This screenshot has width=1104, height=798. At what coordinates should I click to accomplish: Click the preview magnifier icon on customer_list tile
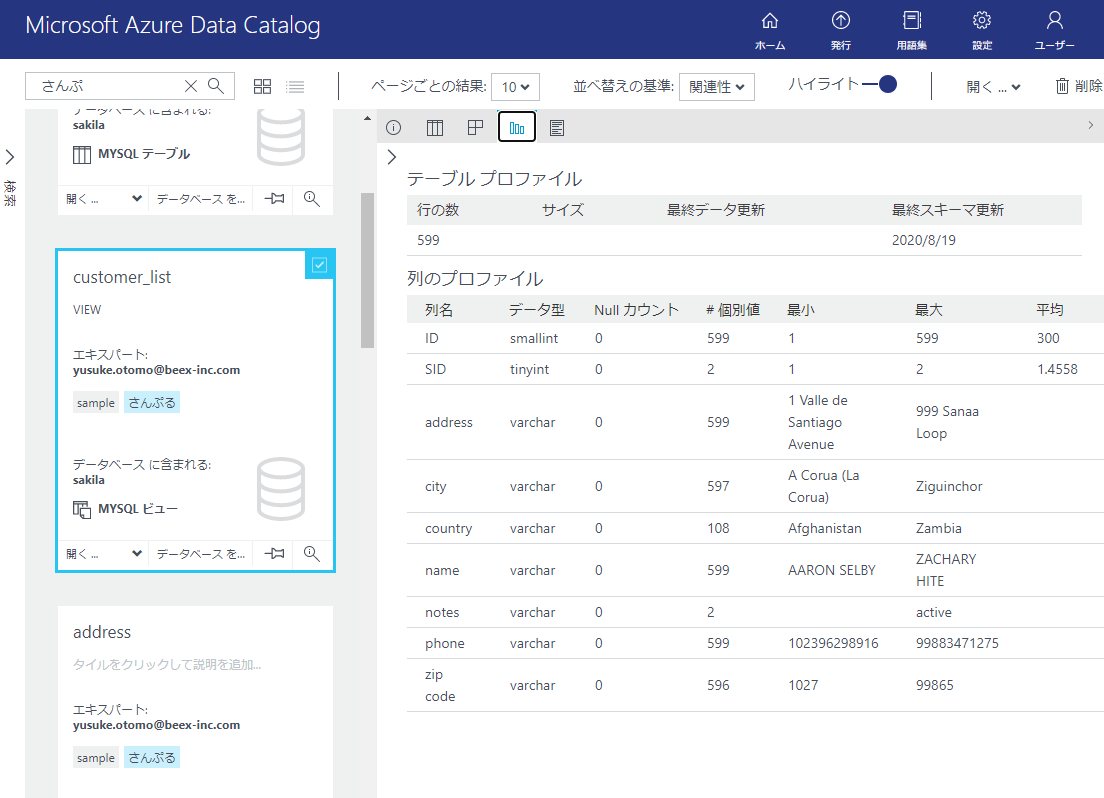click(312, 553)
